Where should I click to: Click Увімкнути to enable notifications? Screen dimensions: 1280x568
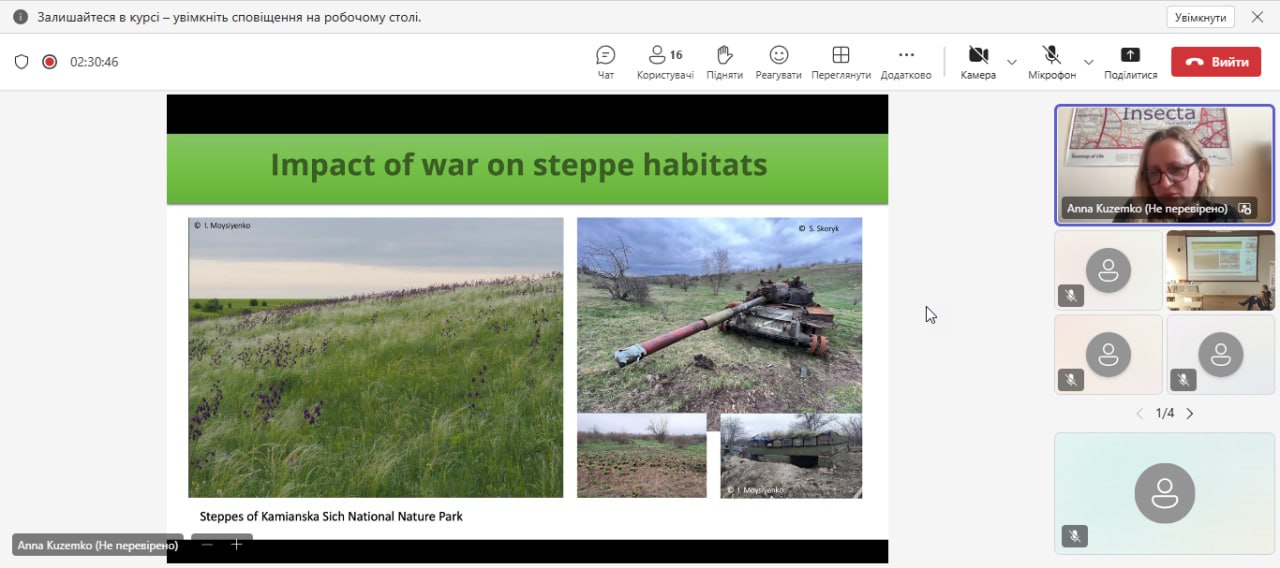(x=1200, y=17)
